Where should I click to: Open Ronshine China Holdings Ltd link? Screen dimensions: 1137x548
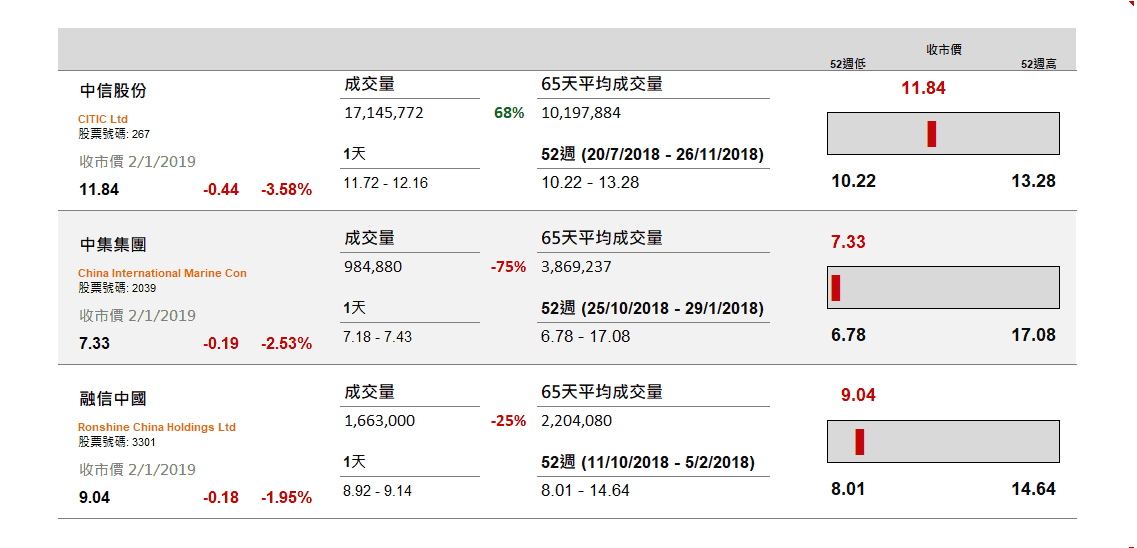[157, 427]
